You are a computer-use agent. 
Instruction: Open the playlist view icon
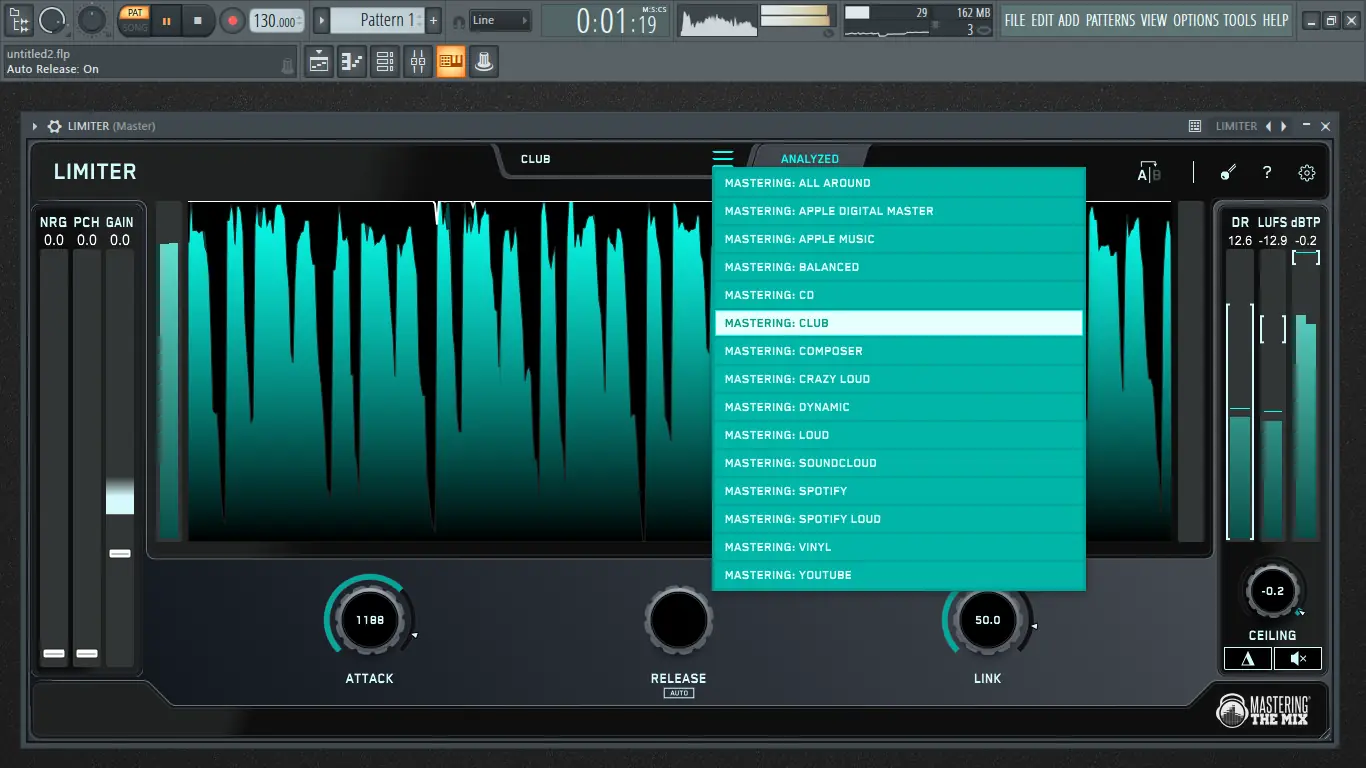[x=319, y=62]
